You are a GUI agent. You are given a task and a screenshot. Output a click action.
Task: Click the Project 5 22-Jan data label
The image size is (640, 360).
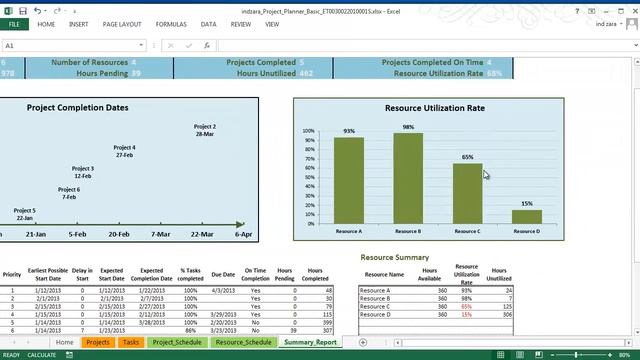(25, 214)
